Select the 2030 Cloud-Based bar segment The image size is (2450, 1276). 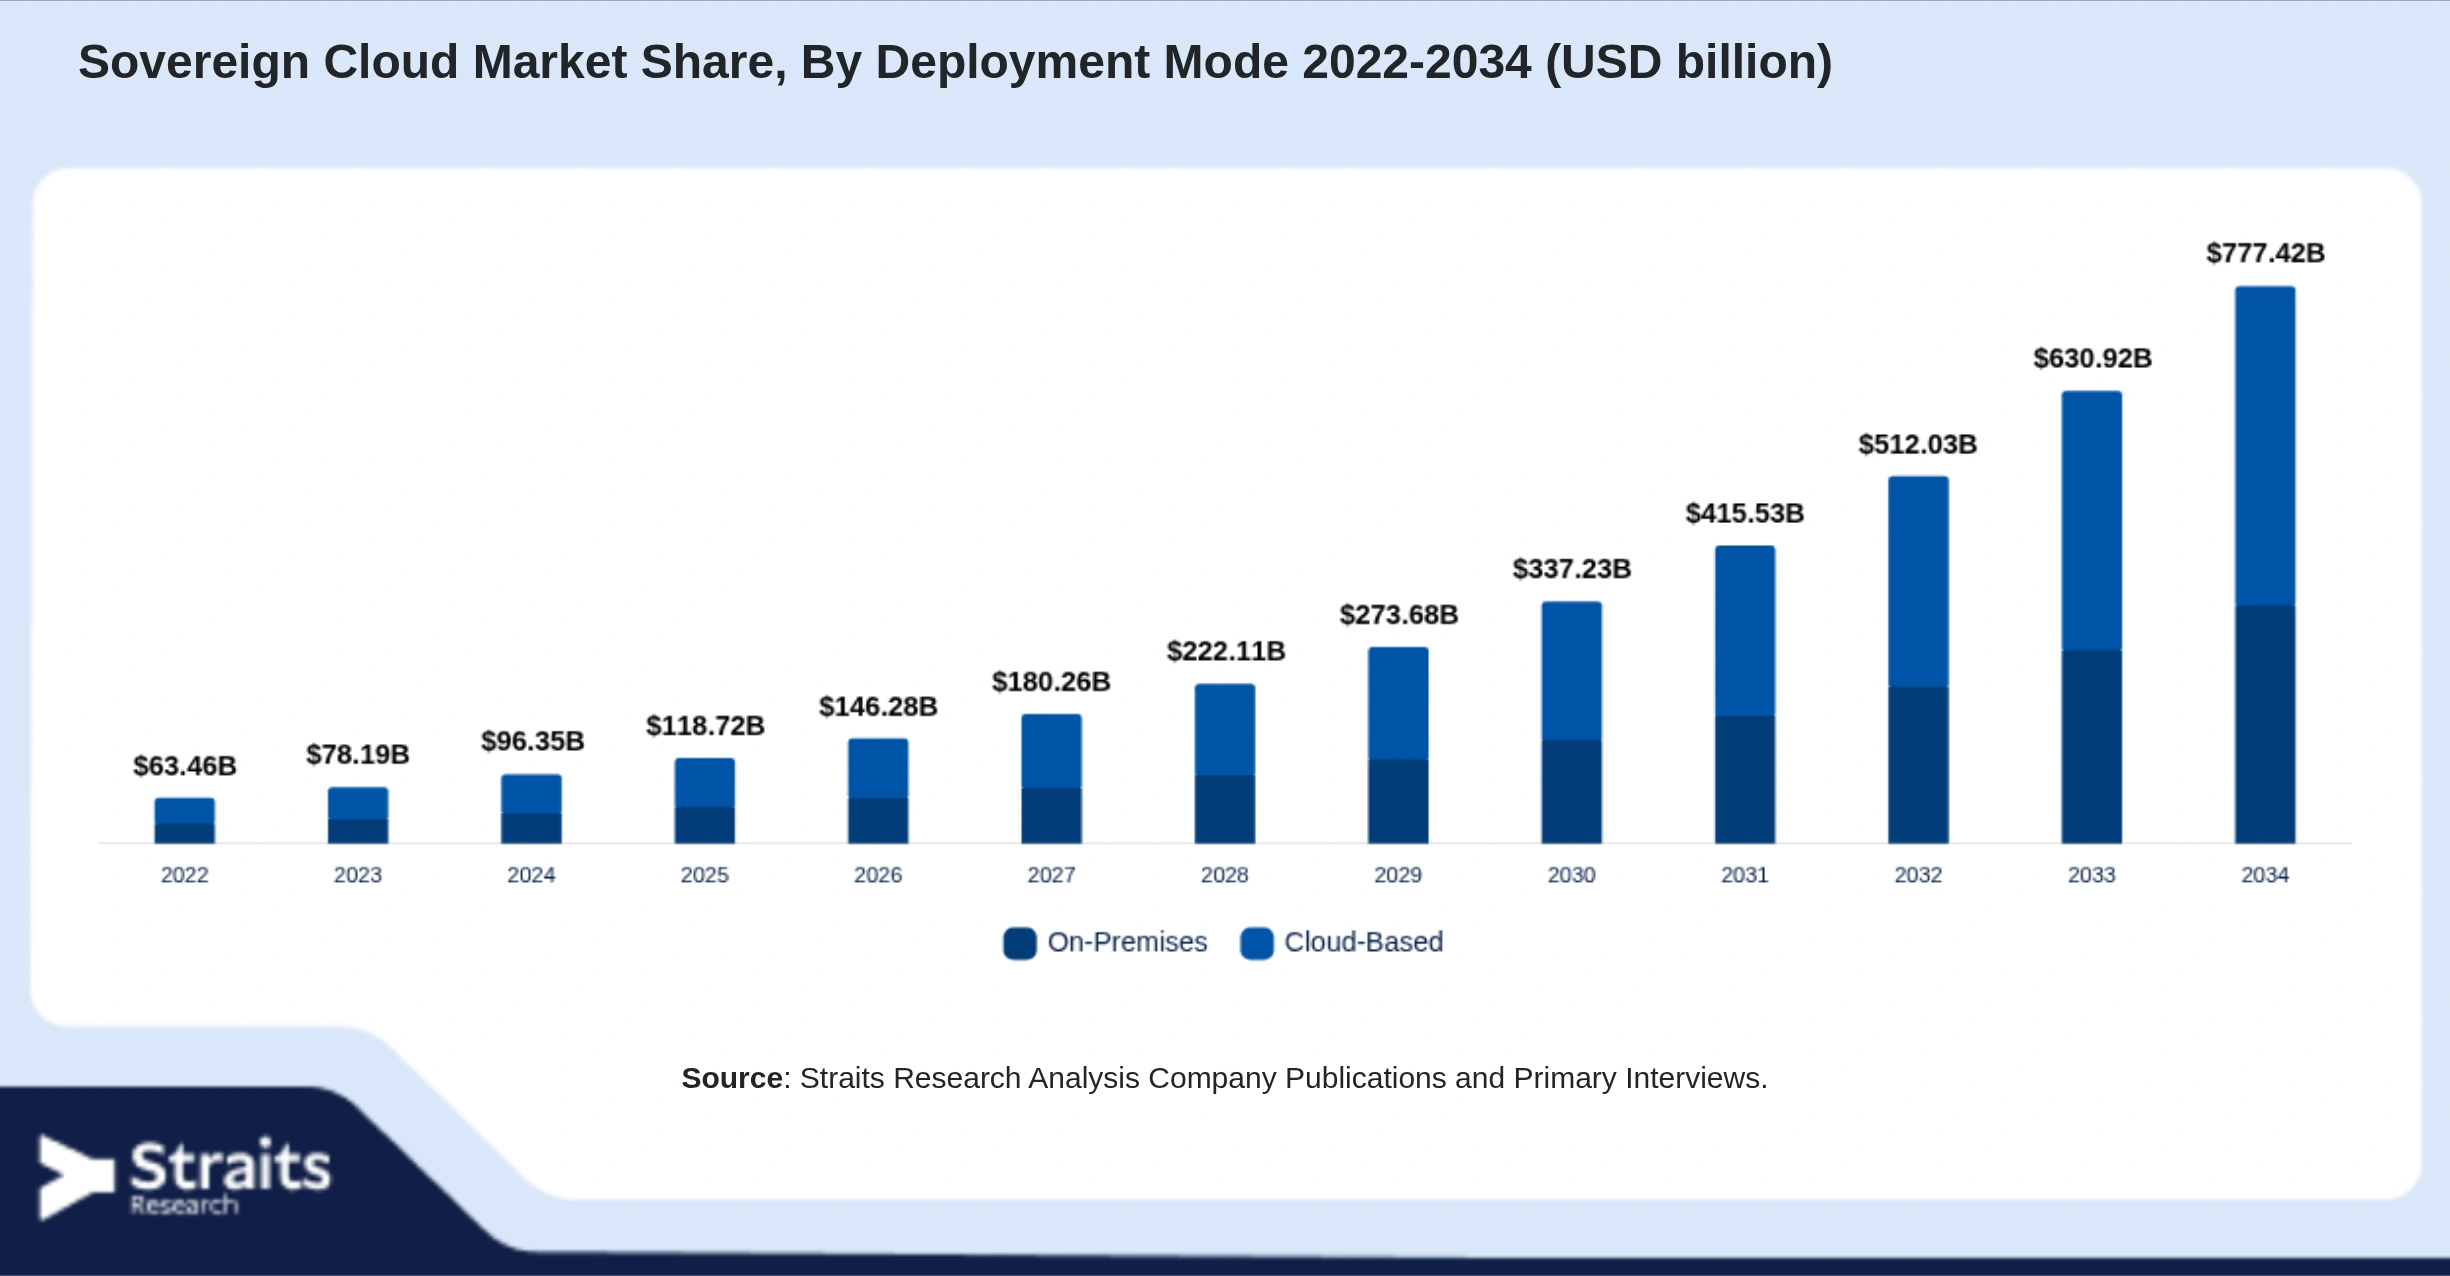(1571, 671)
